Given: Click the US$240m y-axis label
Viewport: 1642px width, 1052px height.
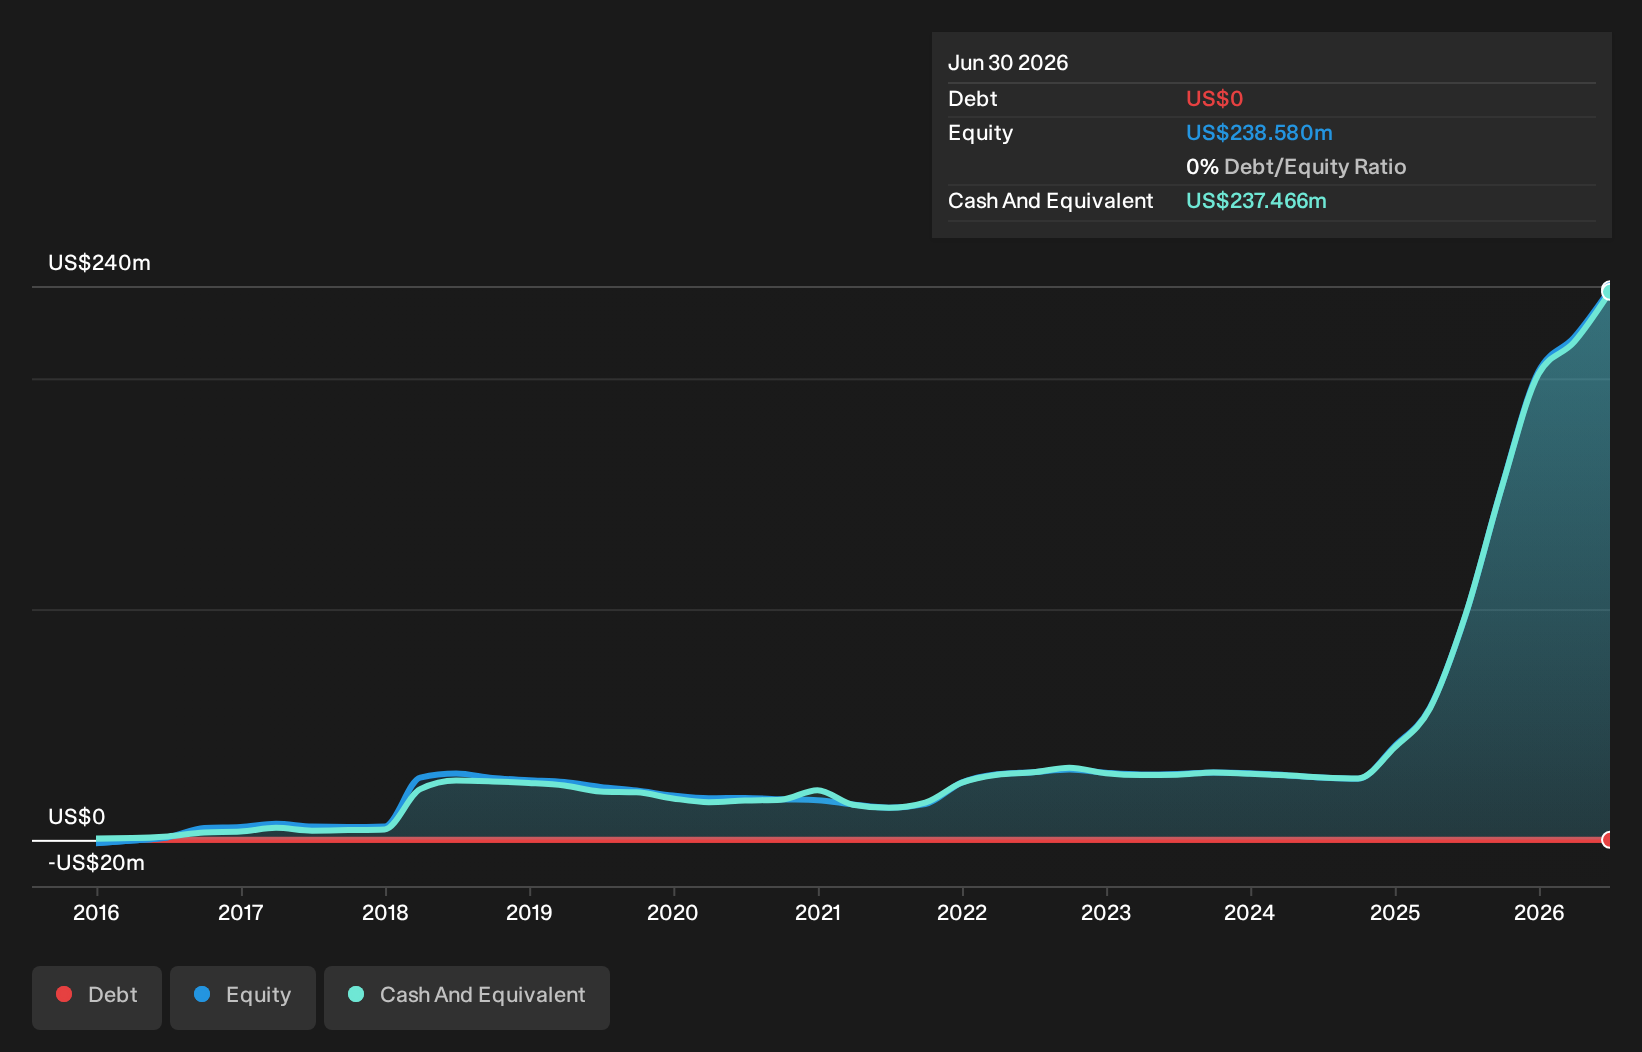Looking at the screenshot, I should click(x=99, y=263).
